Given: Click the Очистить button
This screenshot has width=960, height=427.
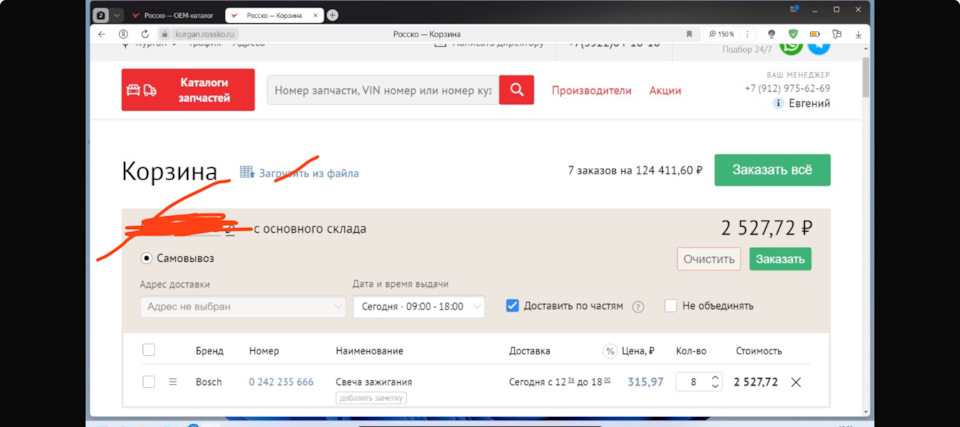Looking at the screenshot, I should tap(709, 259).
